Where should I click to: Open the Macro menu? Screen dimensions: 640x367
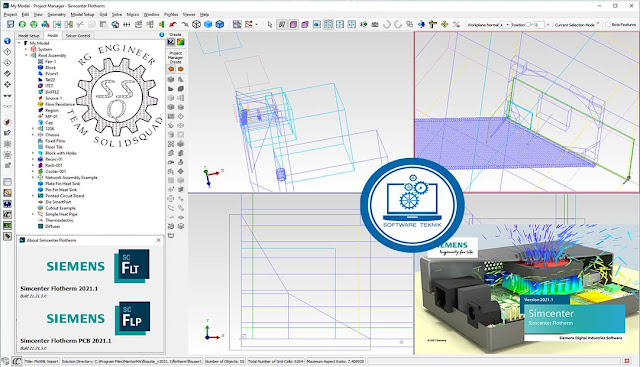[133, 14]
